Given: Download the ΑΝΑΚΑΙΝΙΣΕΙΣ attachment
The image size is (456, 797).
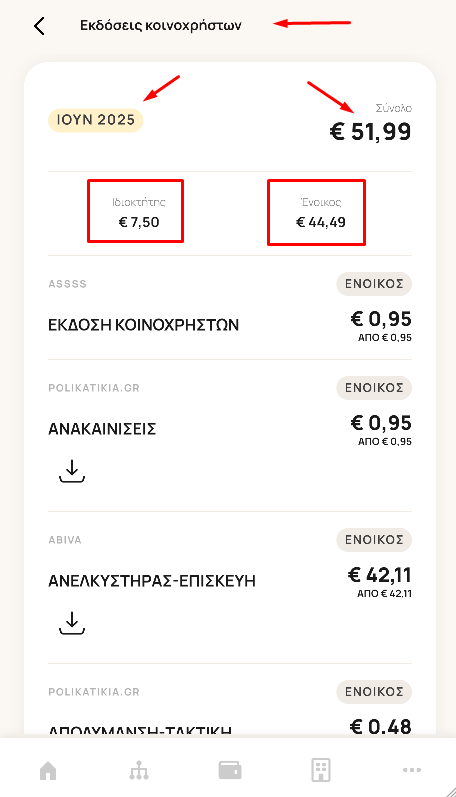Looking at the screenshot, I should click(72, 471).
